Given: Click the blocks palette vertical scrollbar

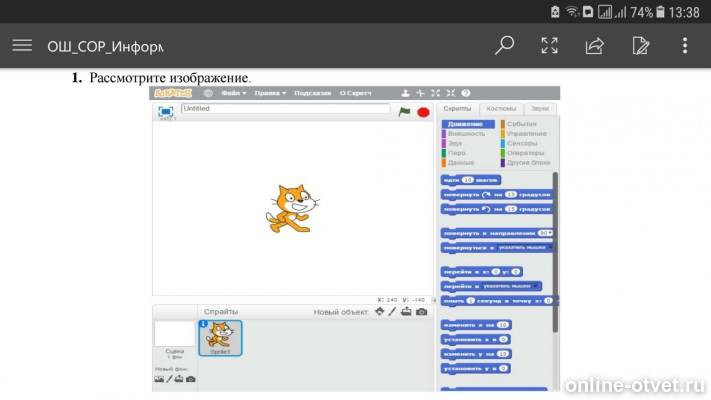Looking at the screenshot, I should pos(555,252).
